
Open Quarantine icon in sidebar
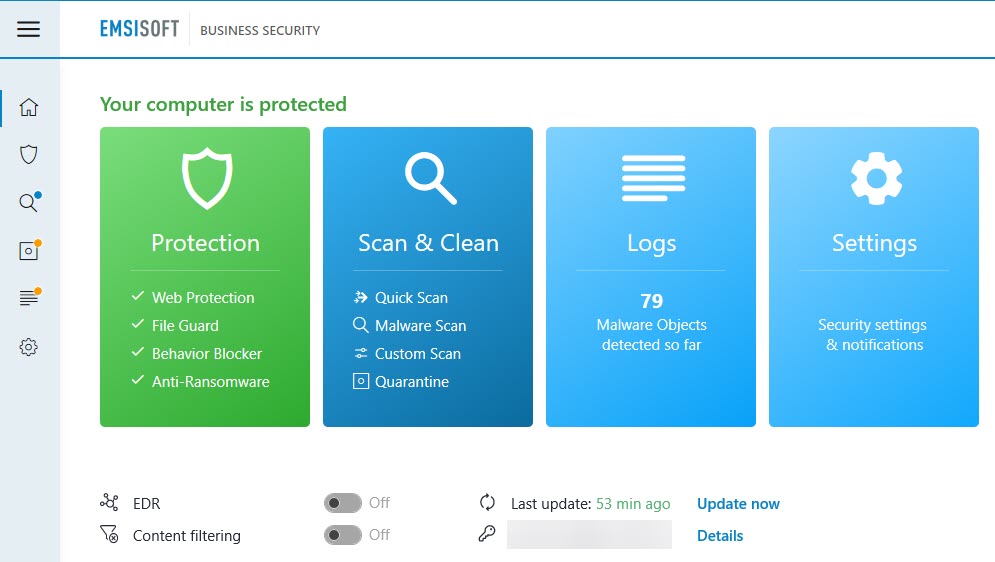coord(29,251)
